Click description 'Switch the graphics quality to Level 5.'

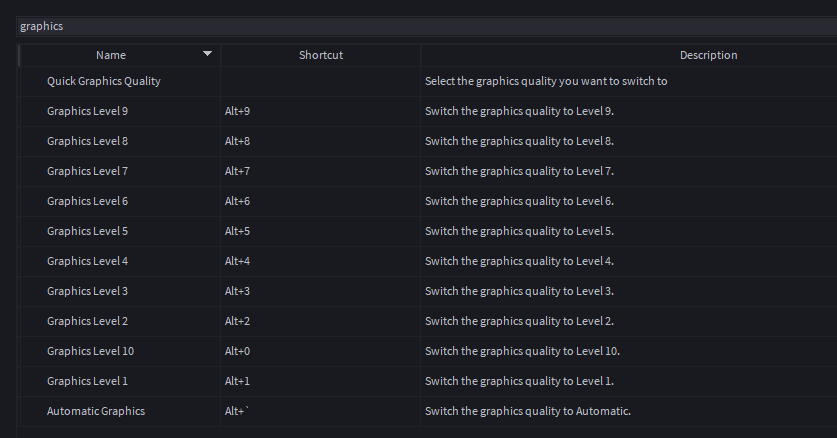519,231
